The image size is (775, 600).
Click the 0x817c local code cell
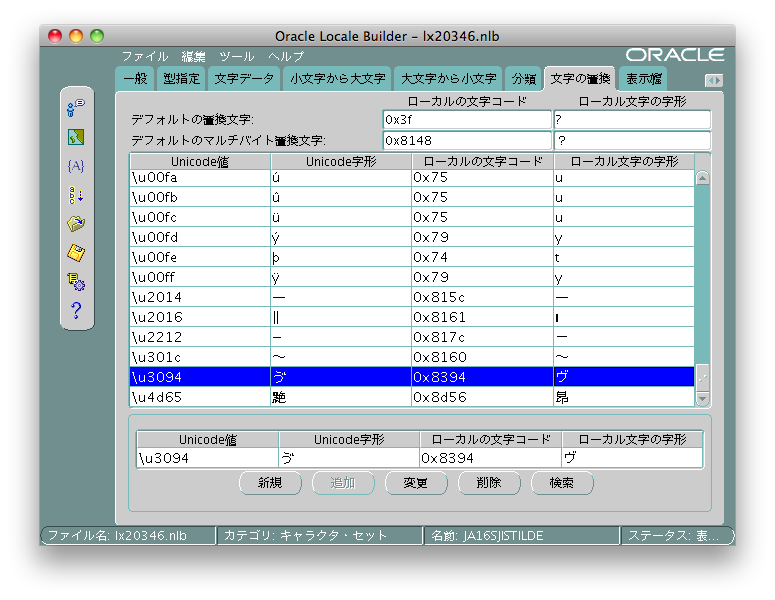point(482,338)
